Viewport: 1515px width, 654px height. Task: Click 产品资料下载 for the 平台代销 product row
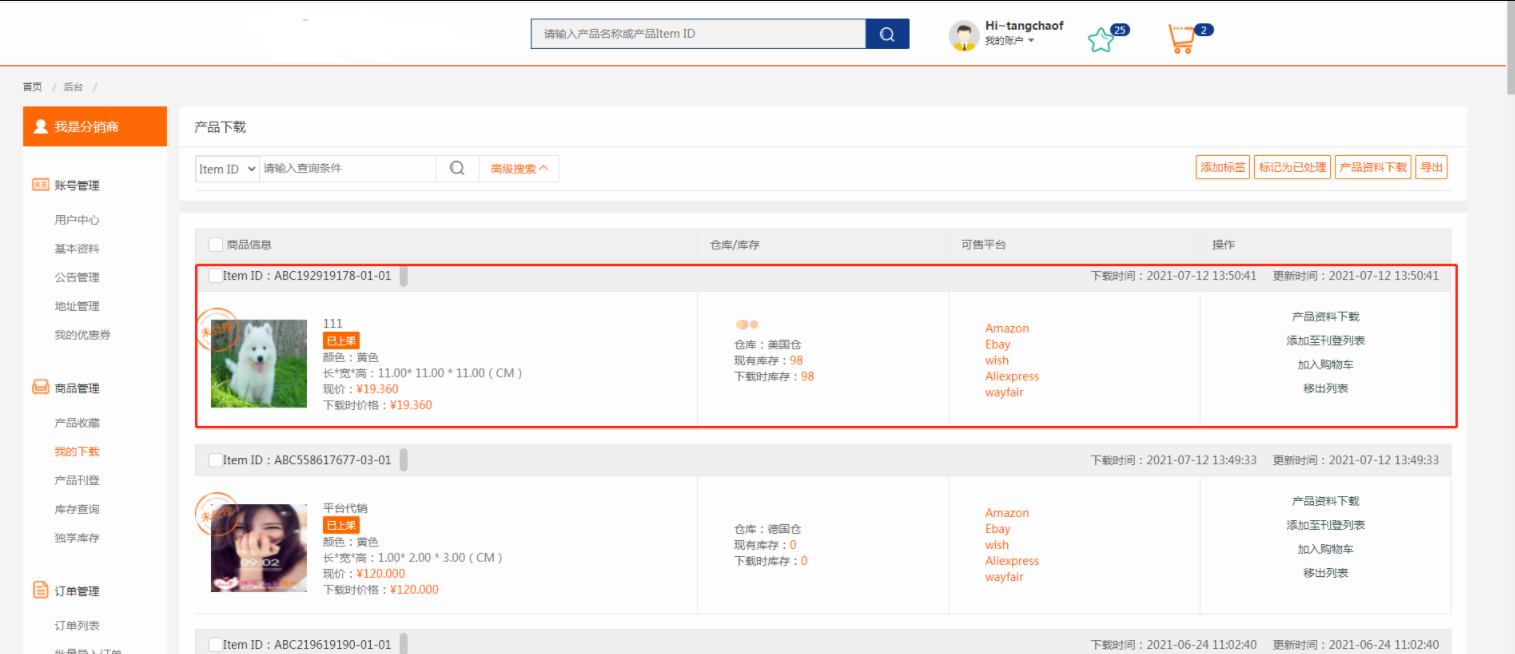tap(1326, 502)
